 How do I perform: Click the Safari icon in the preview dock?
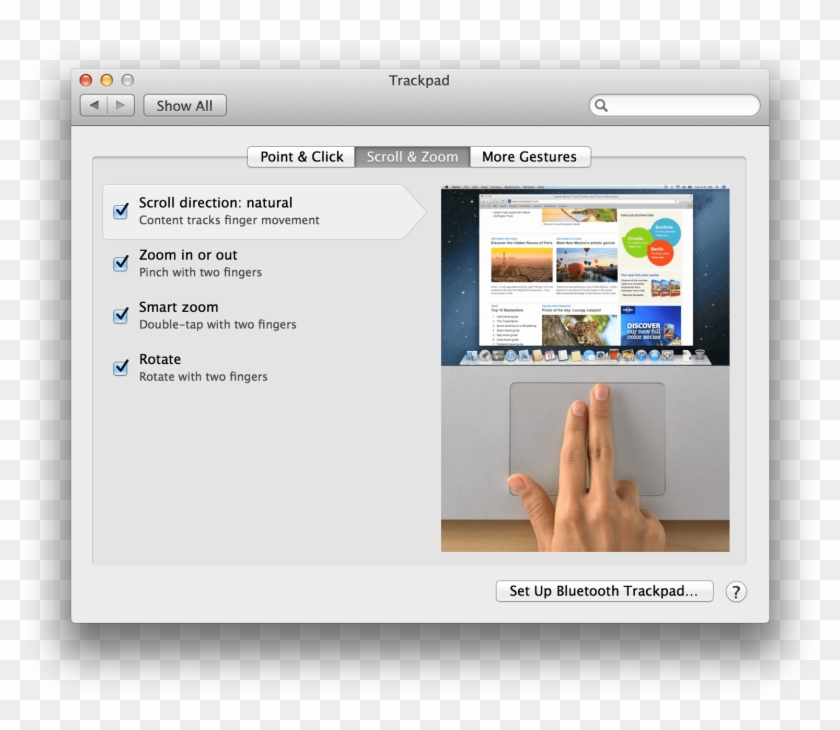(510, 356)
